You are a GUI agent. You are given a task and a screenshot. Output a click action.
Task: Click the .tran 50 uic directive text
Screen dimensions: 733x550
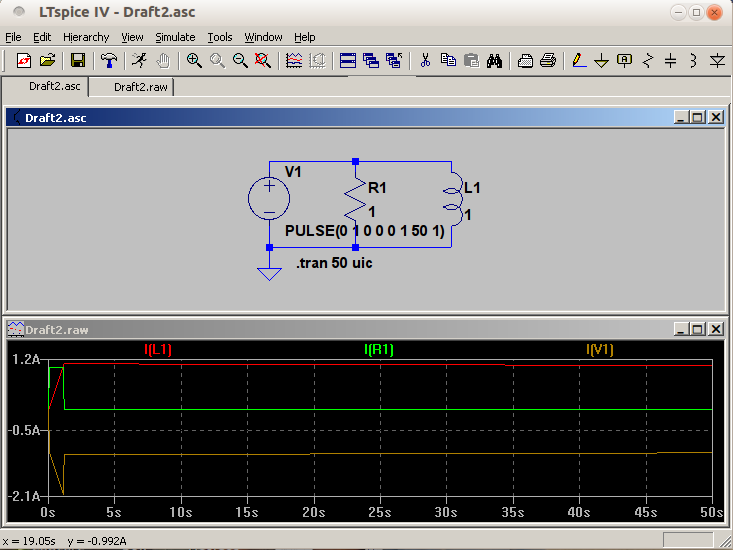pos(334,264)
